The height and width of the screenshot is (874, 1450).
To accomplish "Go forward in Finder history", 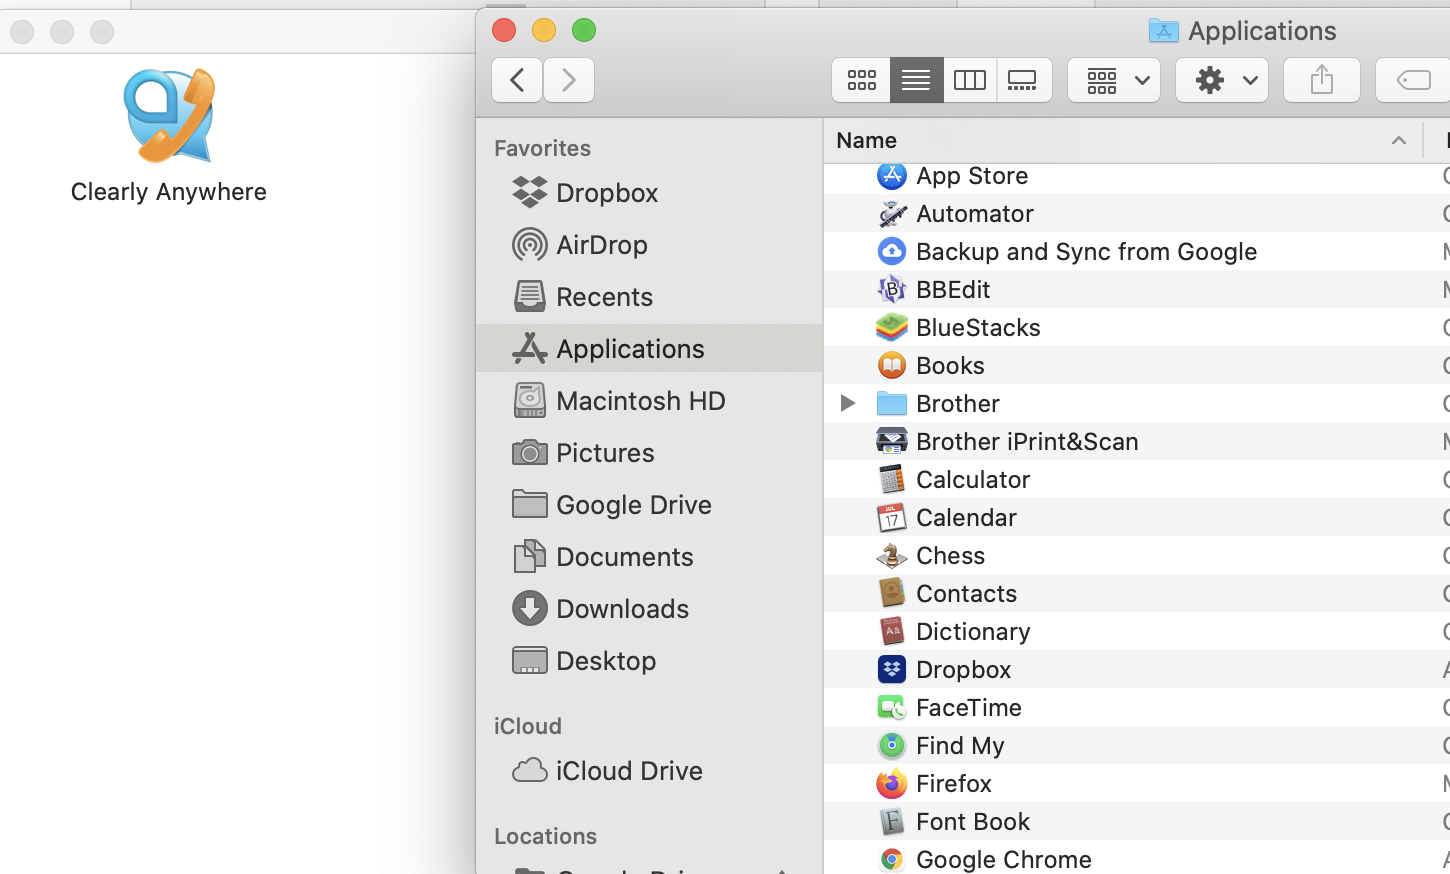I will 569,80.
